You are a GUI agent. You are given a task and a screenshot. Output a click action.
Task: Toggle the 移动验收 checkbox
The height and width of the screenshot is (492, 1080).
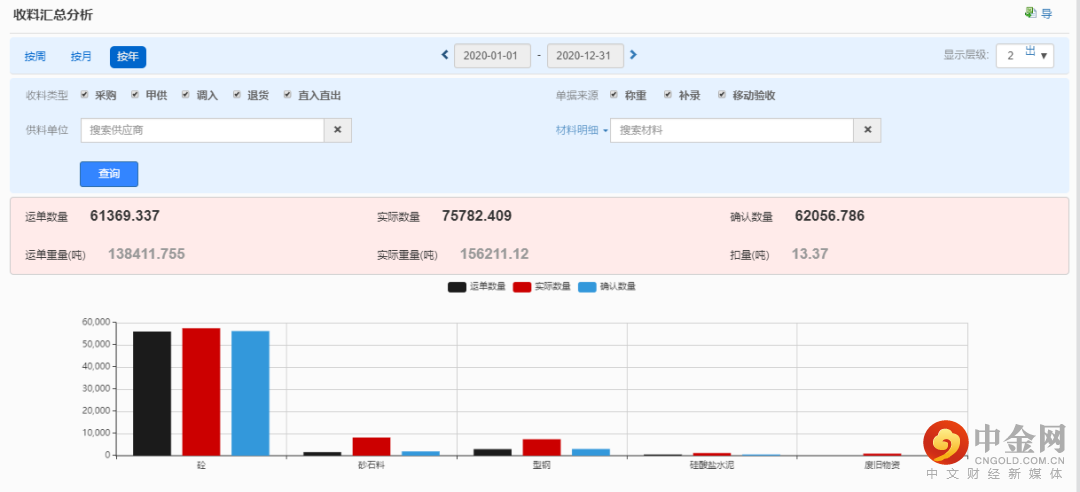click(722, 94)
